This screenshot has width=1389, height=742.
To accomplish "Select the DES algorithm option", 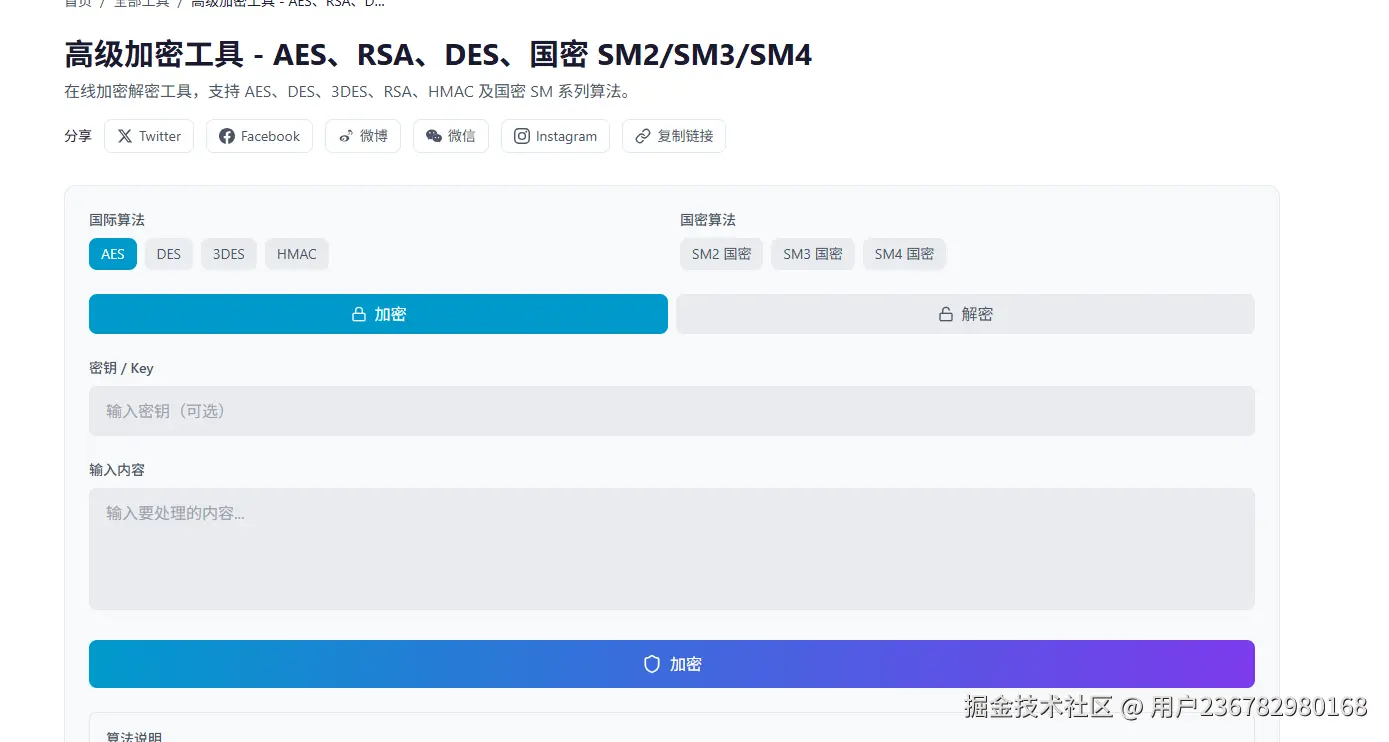I will 169,254.
